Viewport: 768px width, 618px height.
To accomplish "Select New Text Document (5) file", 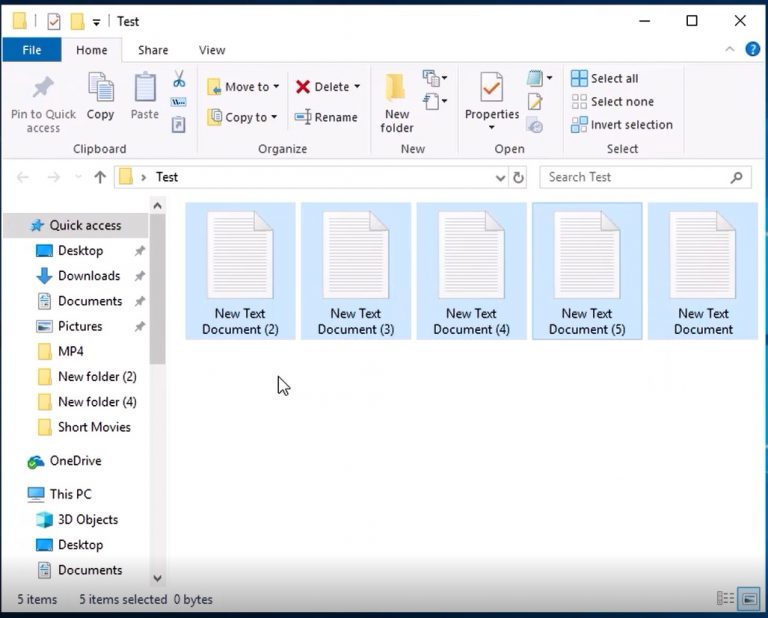I will pyautogui.click(x=587, y=271).
